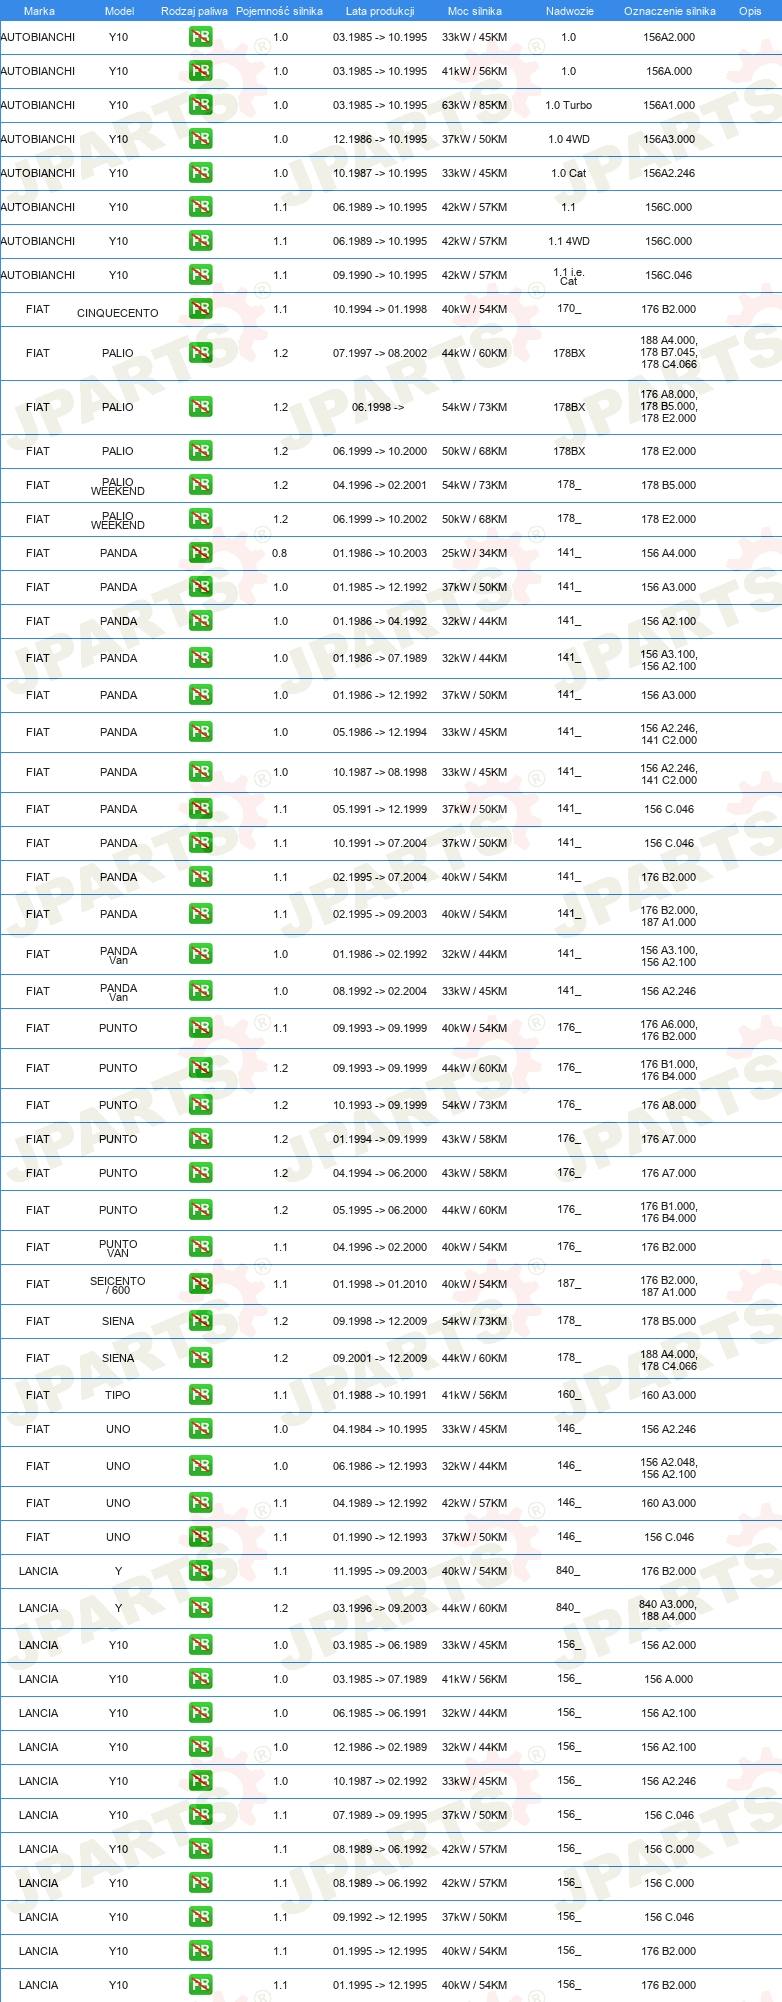
Task: Click the petrol icon in the Palio Weekend 50kW / 68KM row
Action: [200, 519]
